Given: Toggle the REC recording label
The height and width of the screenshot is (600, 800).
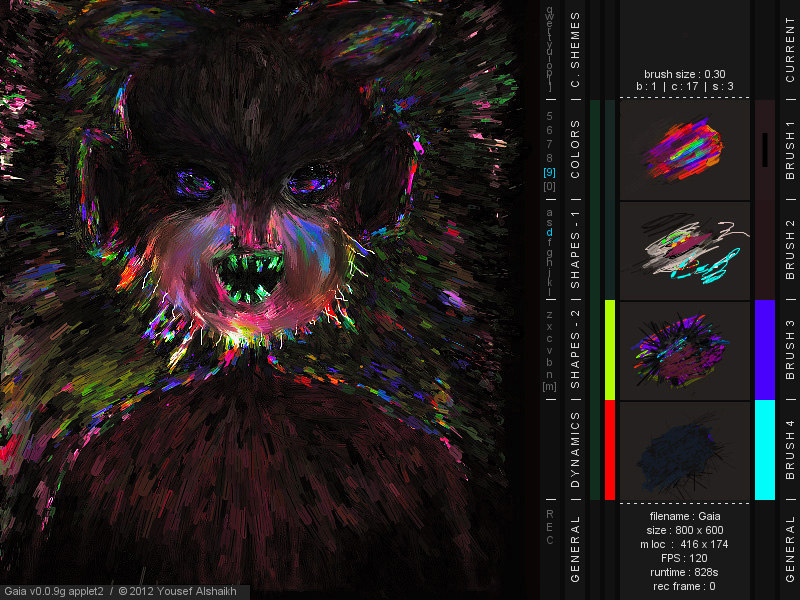Looking at the screenshot, I should [549, 527].
